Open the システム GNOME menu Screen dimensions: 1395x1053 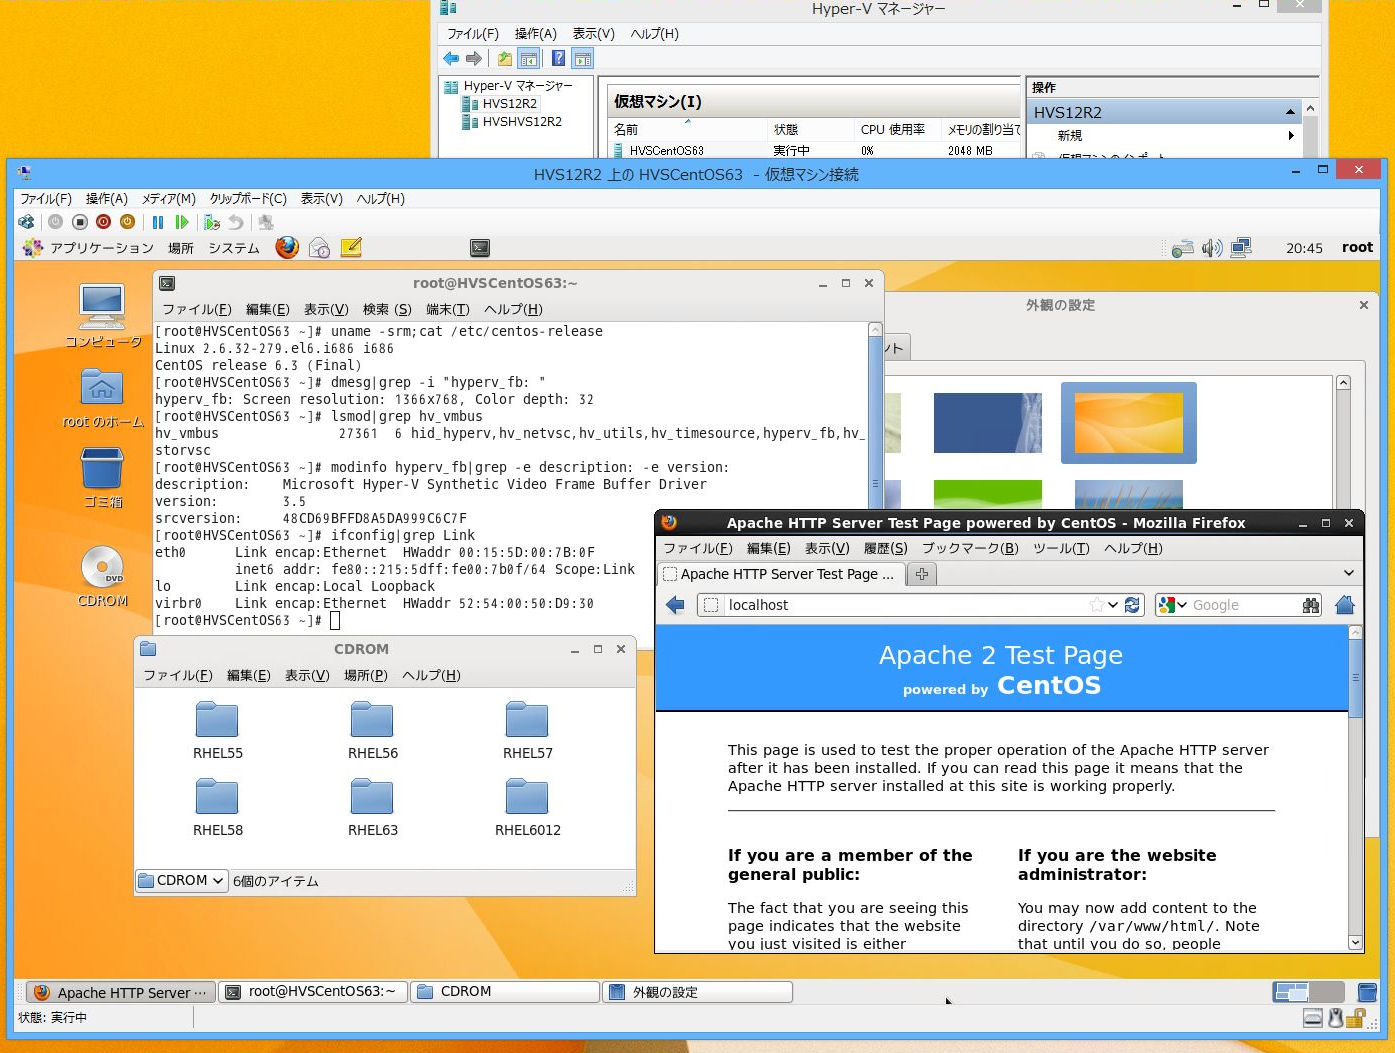[234, 248]
